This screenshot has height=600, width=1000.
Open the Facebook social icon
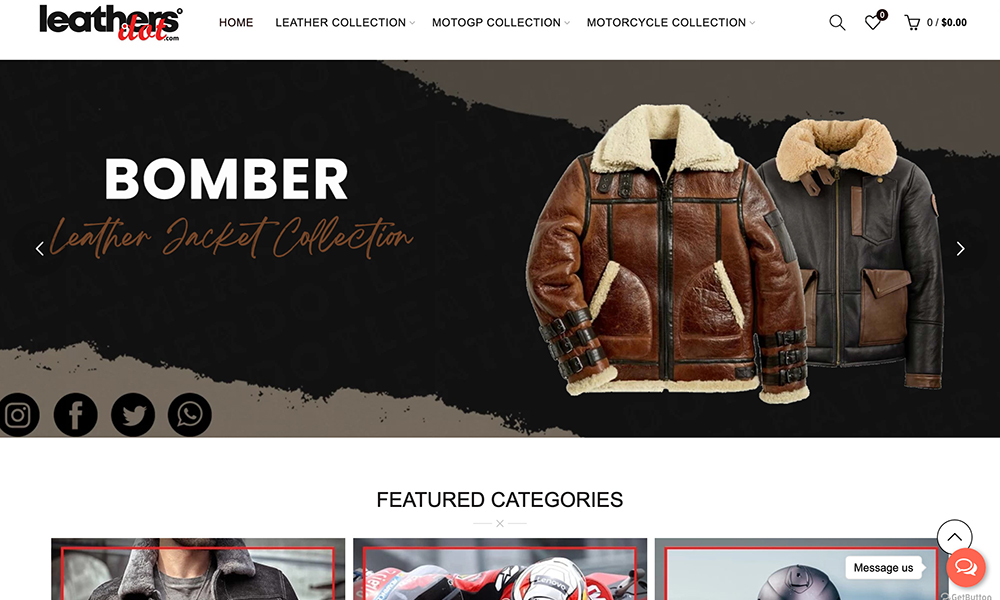[x=75, y=415]
